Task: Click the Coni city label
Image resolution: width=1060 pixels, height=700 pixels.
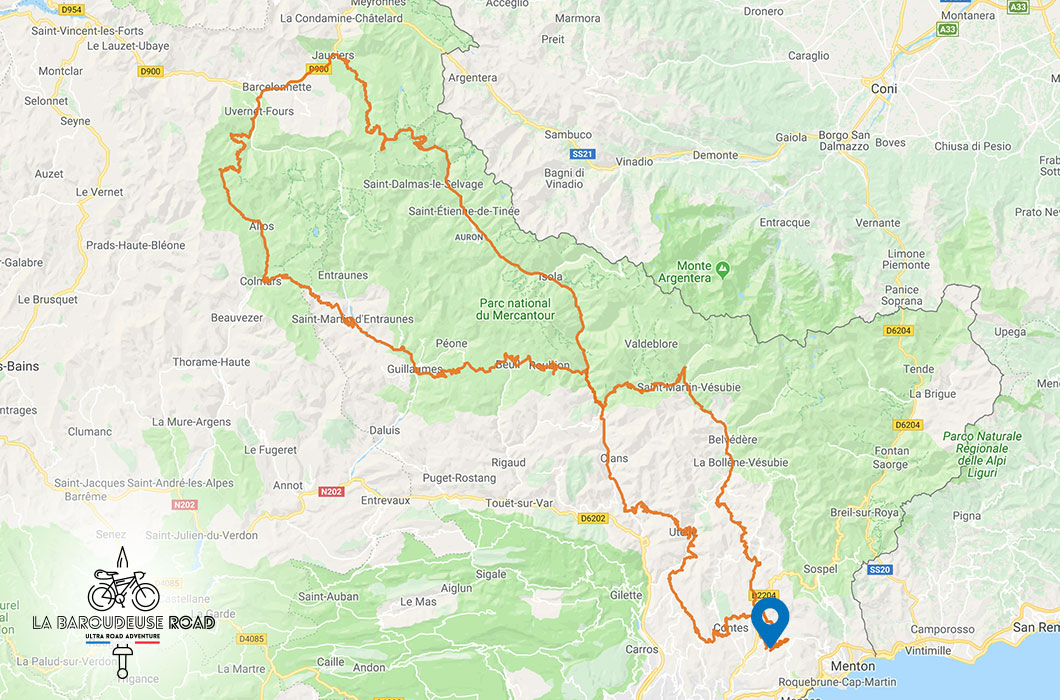Action: click(x=884, y=89)
